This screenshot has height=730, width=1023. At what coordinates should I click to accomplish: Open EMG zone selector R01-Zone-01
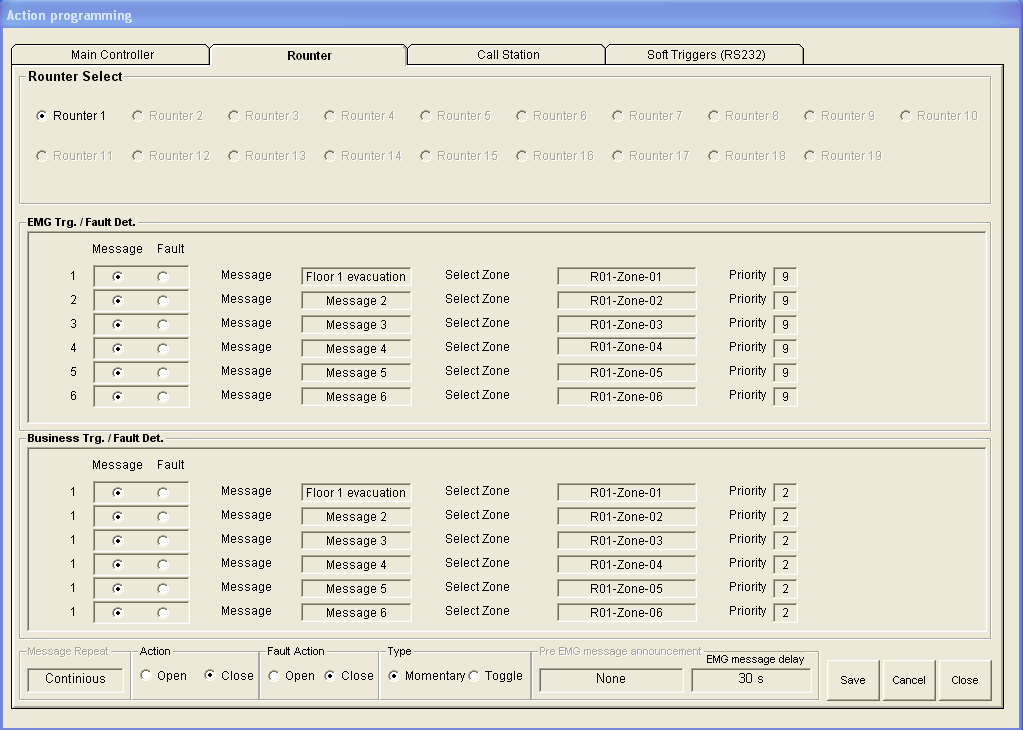626,277
